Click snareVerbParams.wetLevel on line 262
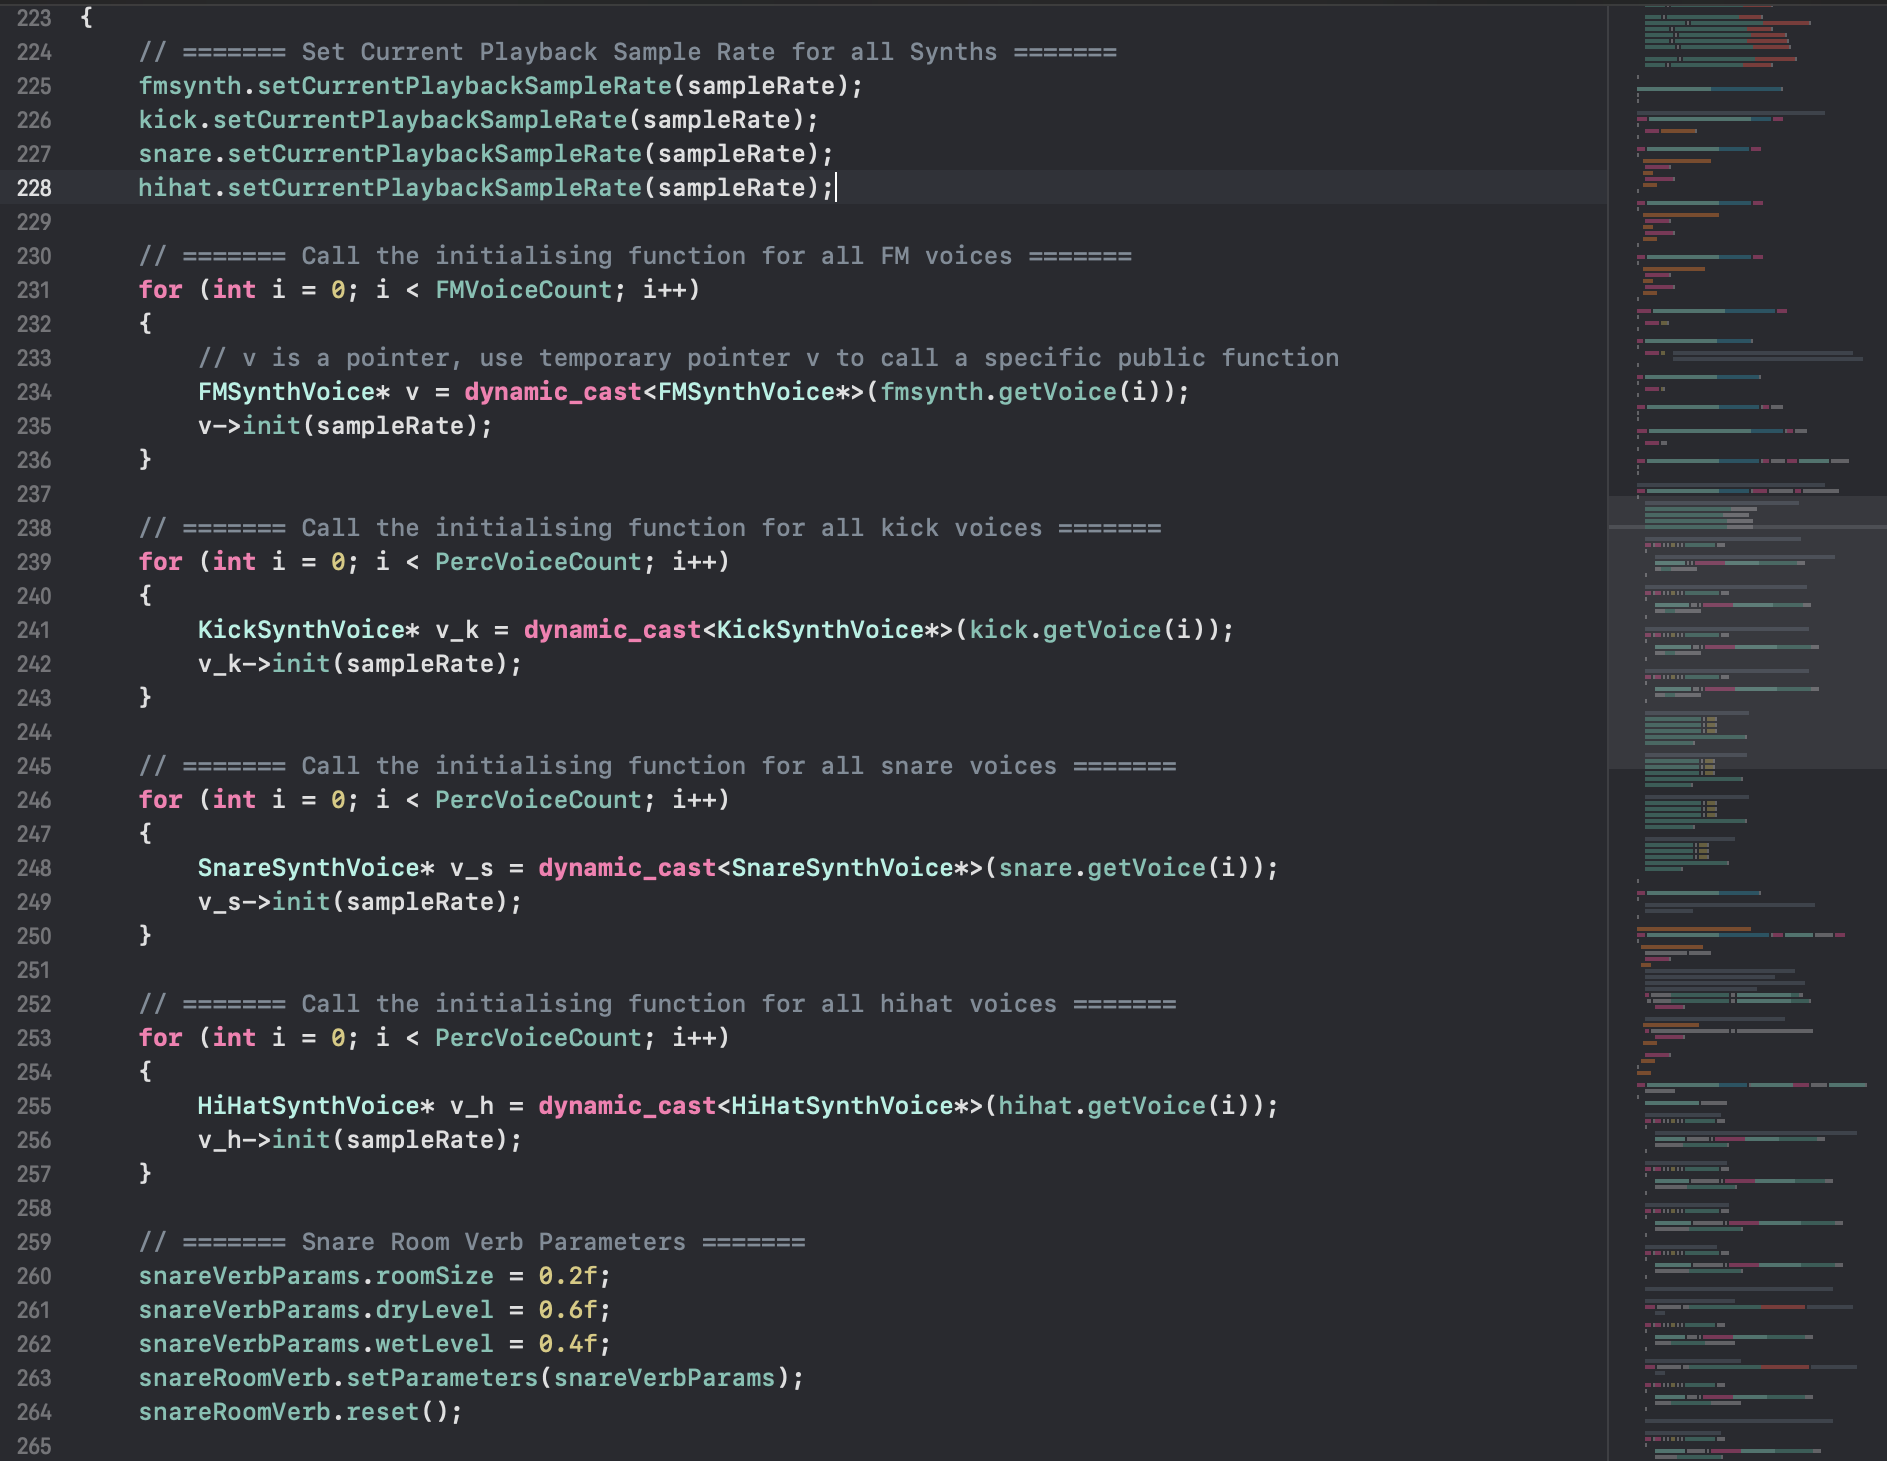 point(316,1344)
